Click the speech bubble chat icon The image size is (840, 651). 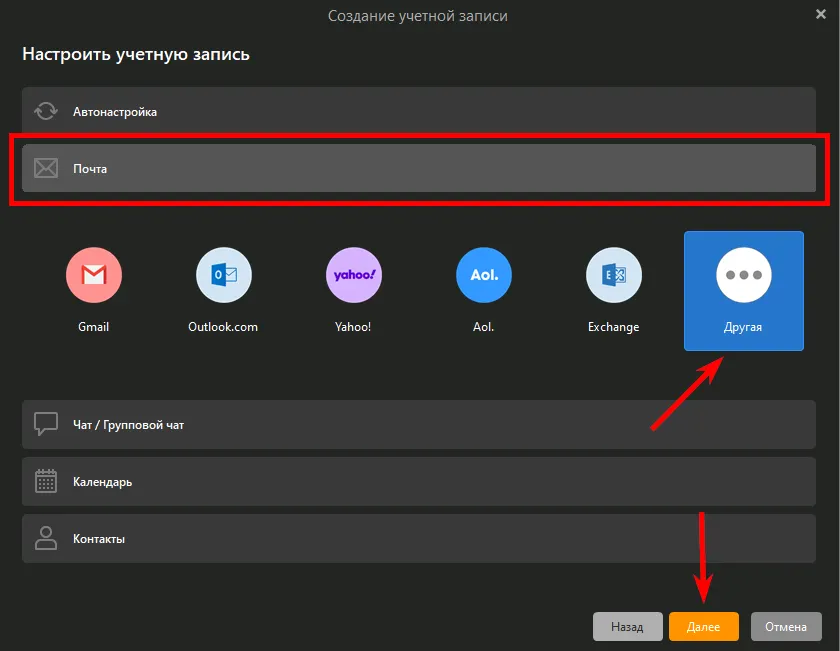click(46, 424)
